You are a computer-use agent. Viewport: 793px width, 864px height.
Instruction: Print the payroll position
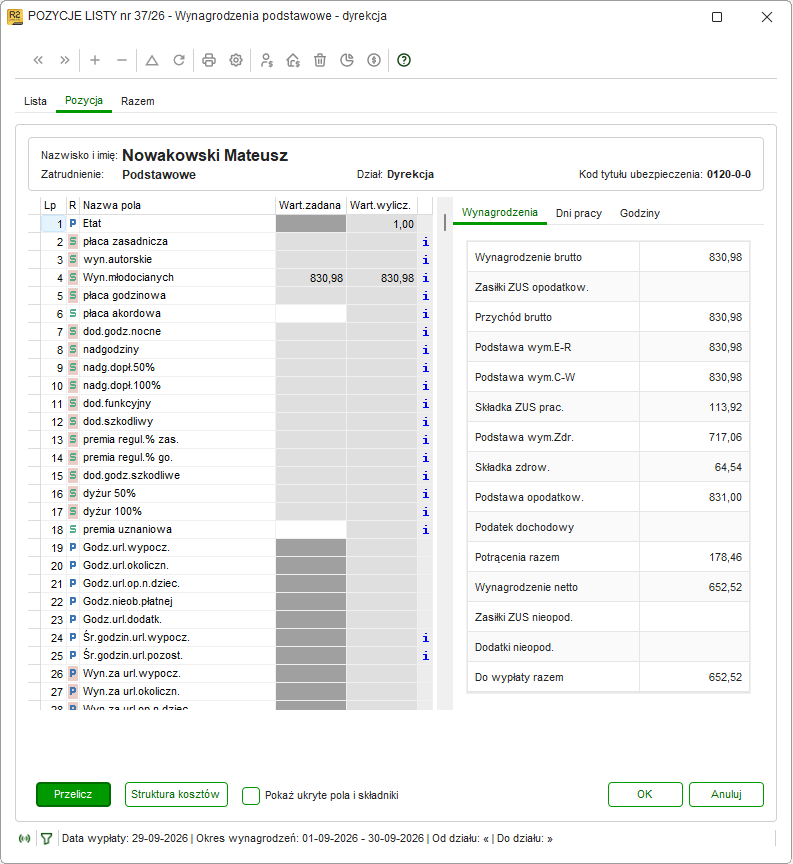click(x=209, y=60)
